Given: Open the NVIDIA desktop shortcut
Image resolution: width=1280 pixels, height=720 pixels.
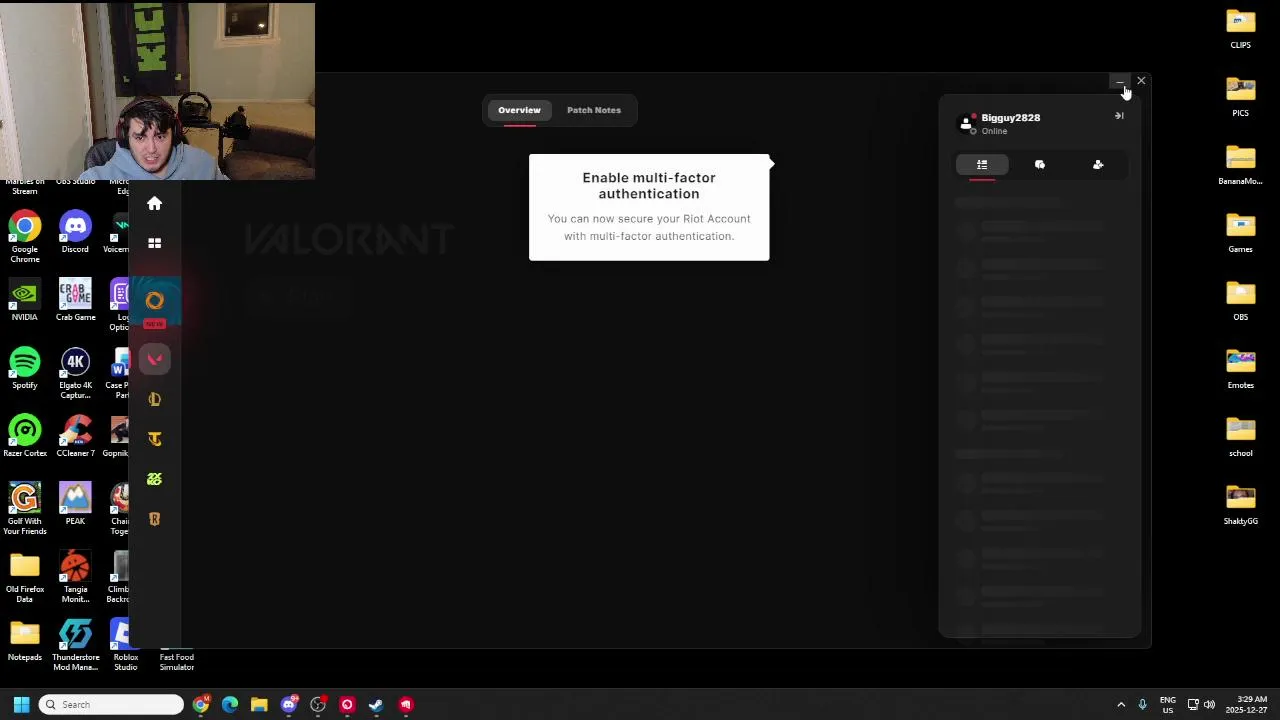Looking at the screenshot, I should click(x=24, y=299).
